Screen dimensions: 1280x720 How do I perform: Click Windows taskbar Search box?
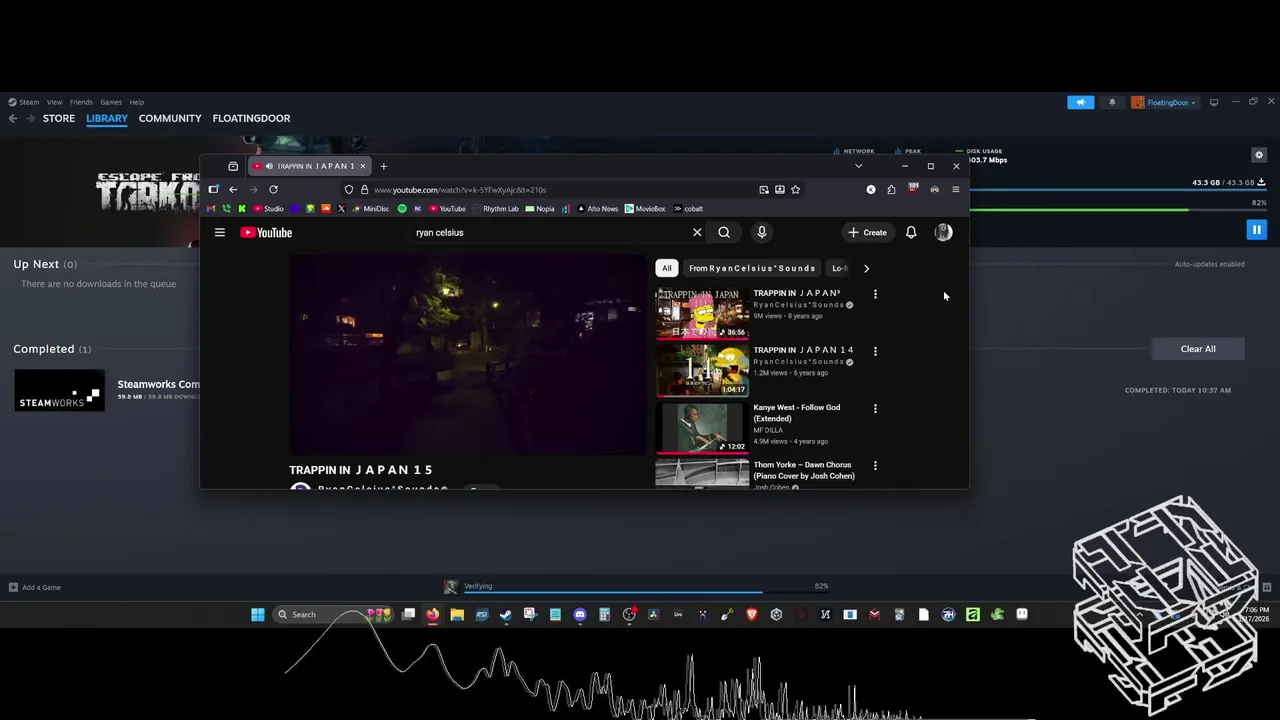tap(333, 614)
